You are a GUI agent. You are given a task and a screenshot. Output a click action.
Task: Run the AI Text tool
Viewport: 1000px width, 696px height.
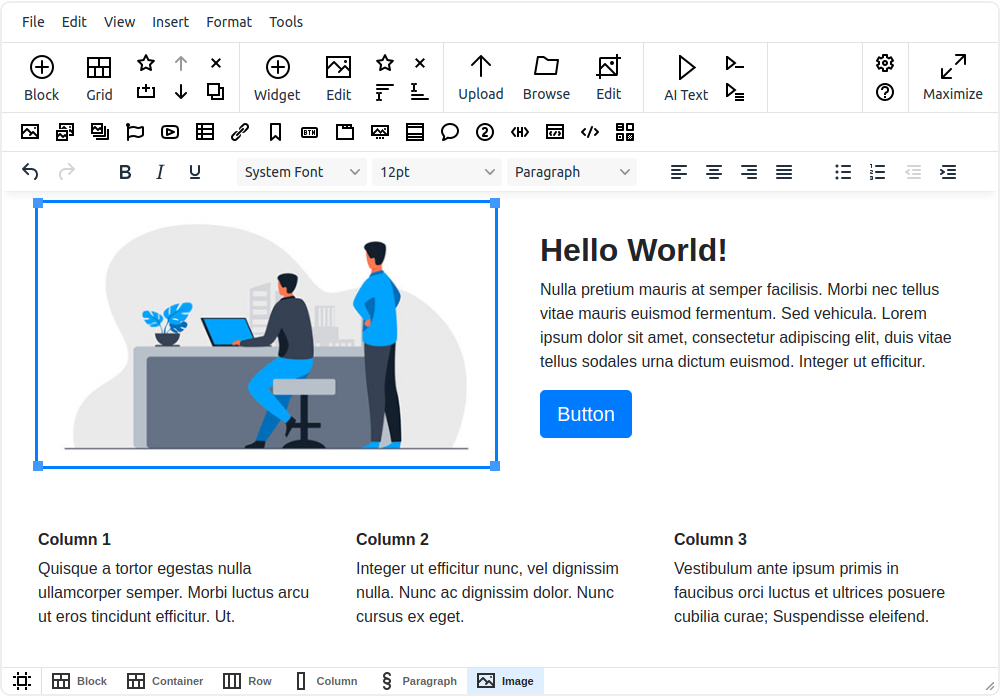[x=686, y=78]
